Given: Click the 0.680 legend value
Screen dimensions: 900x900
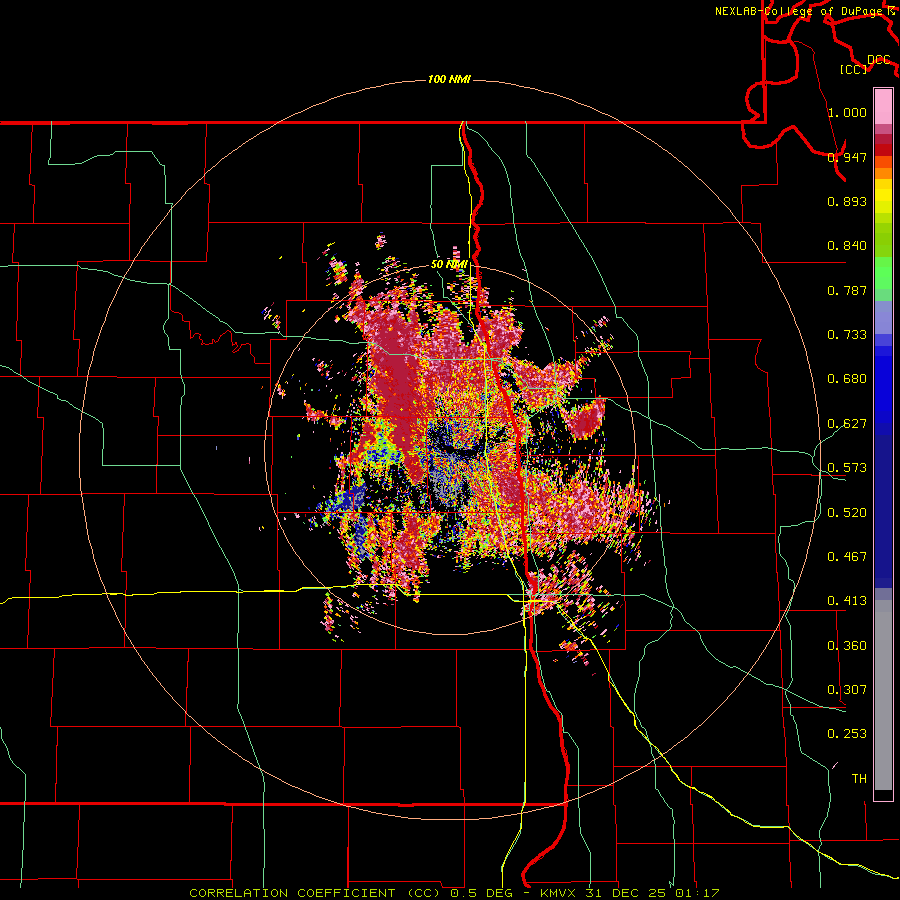Looking at the screenshot, I should (847, 379).
